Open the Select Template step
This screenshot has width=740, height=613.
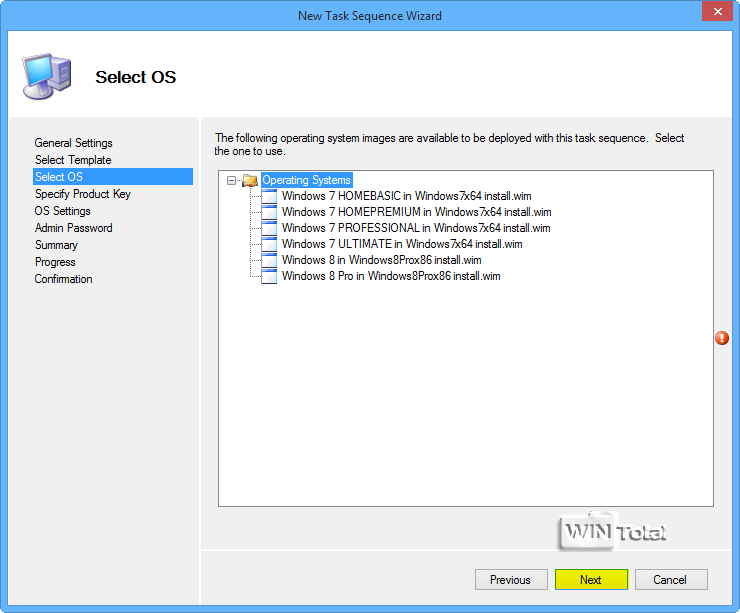click(73, 160)
